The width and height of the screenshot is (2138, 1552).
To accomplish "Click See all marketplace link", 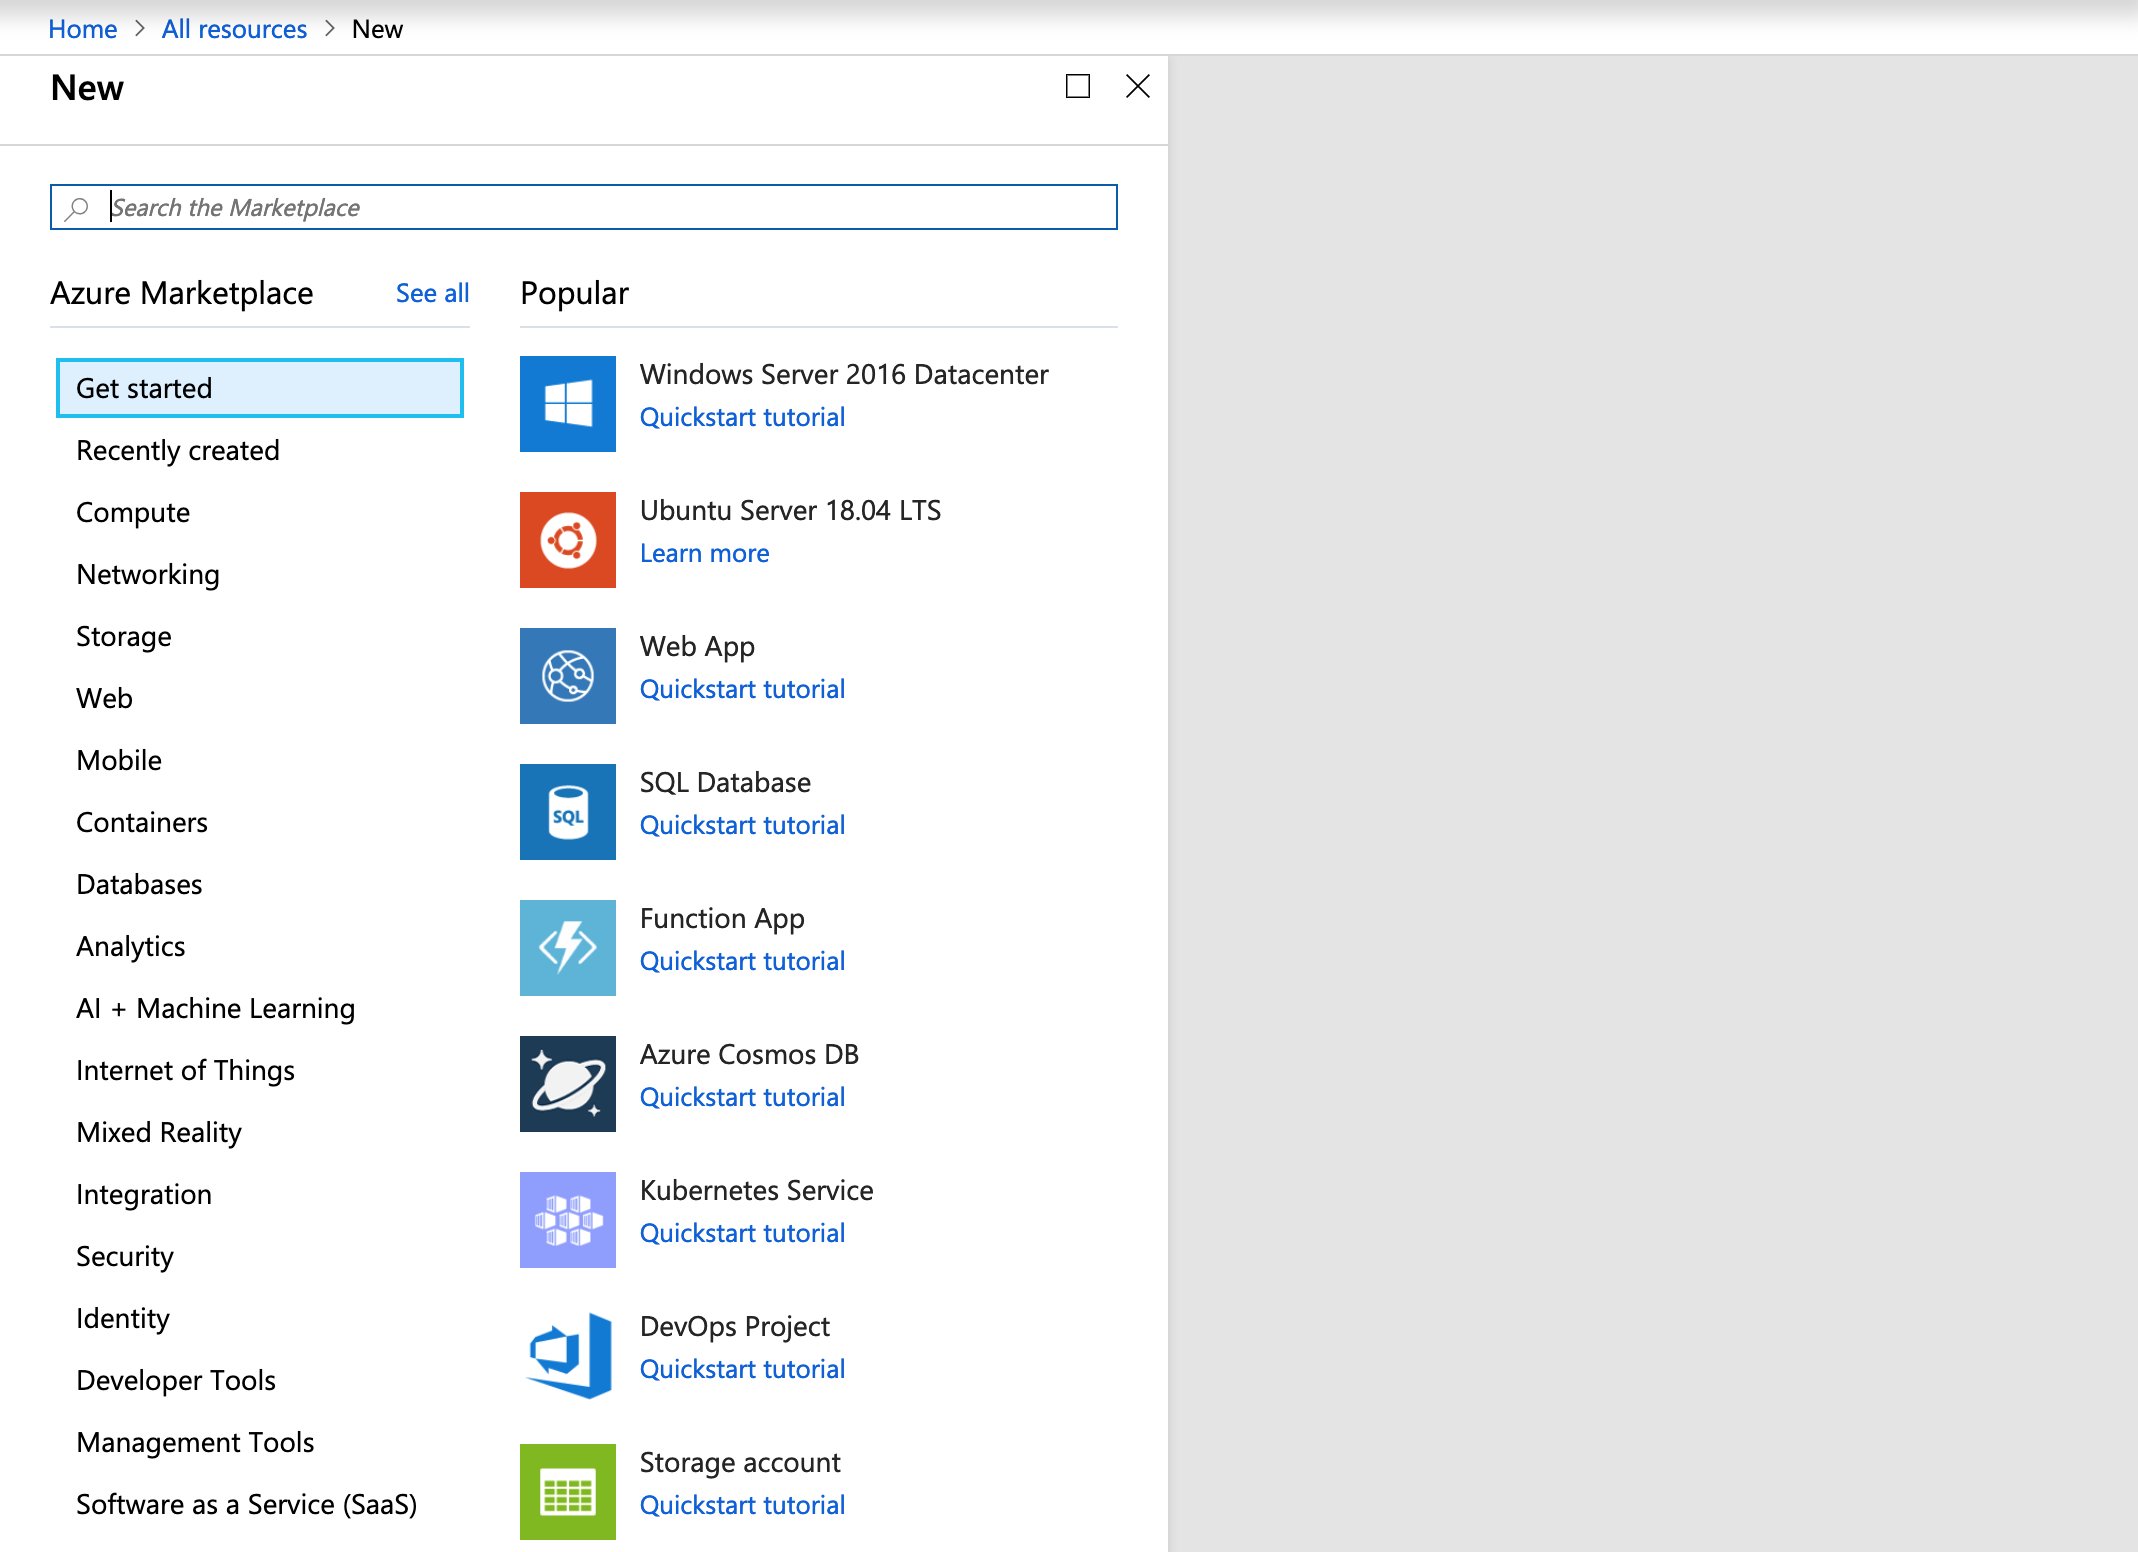I will pyautogui.click(x=432, y=293).
